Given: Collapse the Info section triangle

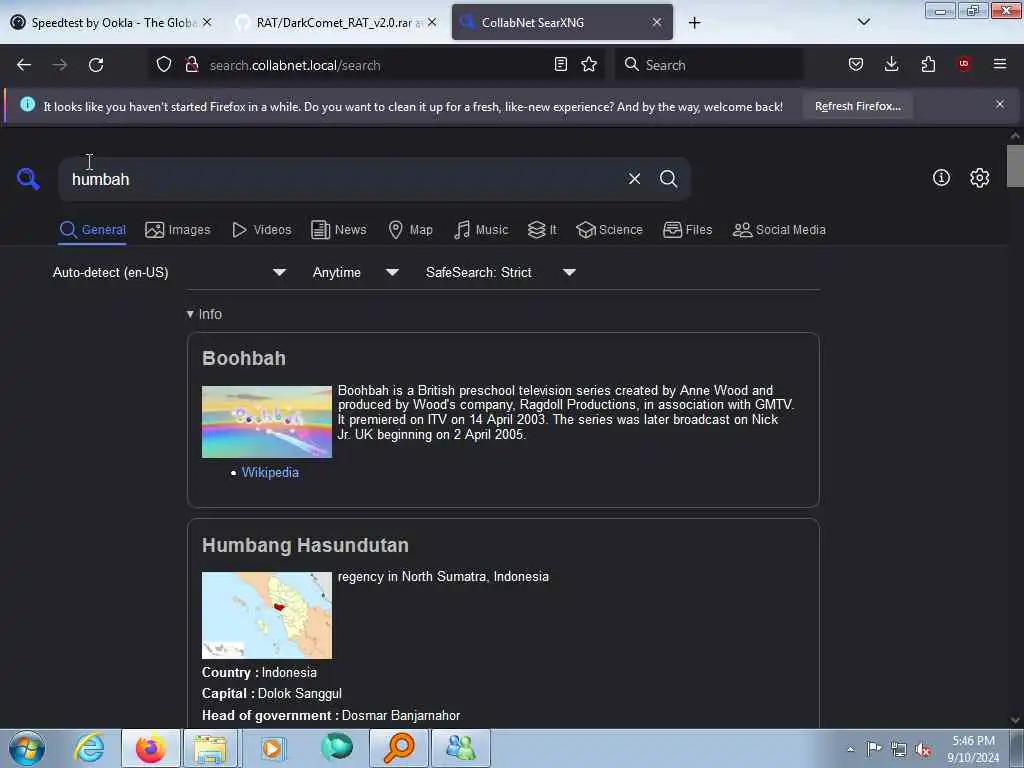Looking at the screenshot, I should 190,314.
